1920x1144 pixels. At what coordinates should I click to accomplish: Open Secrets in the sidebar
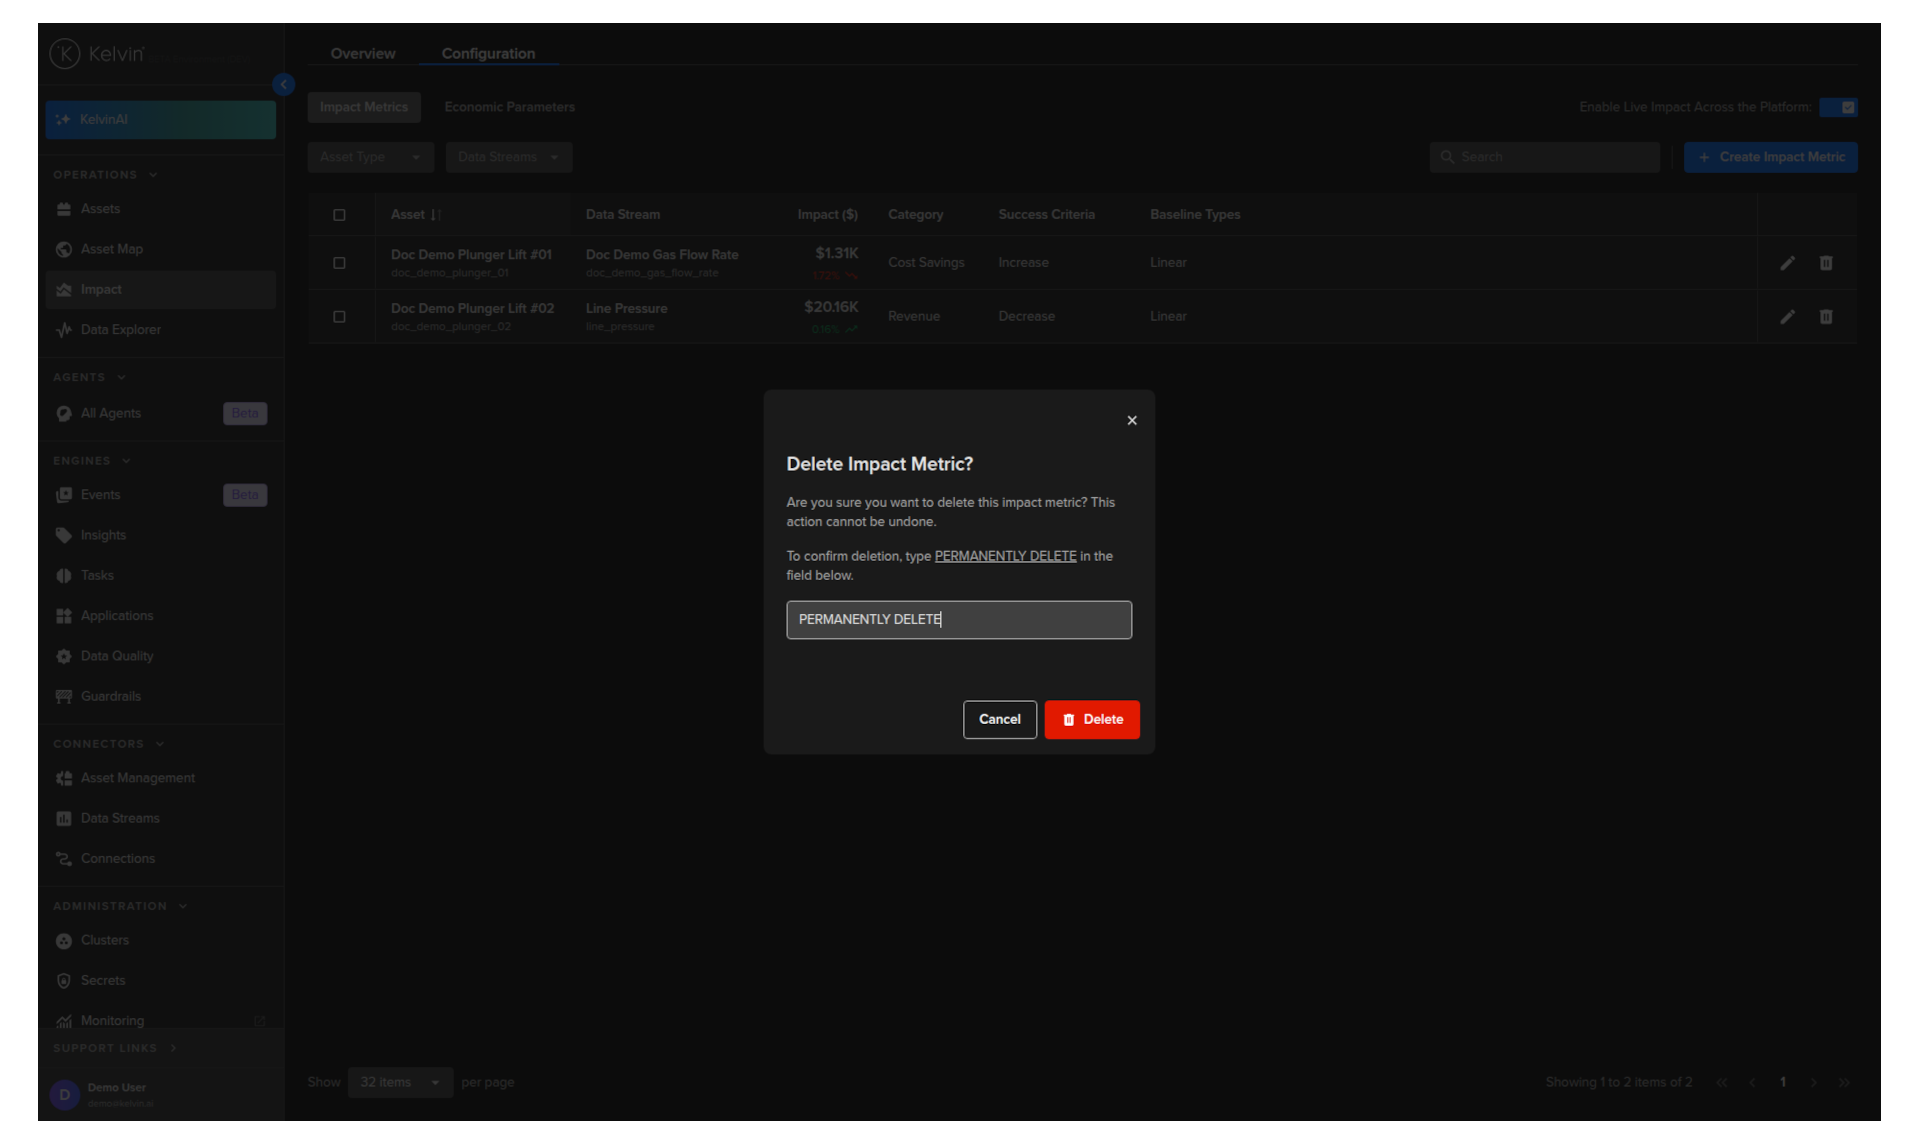click(x=160, y=980)
